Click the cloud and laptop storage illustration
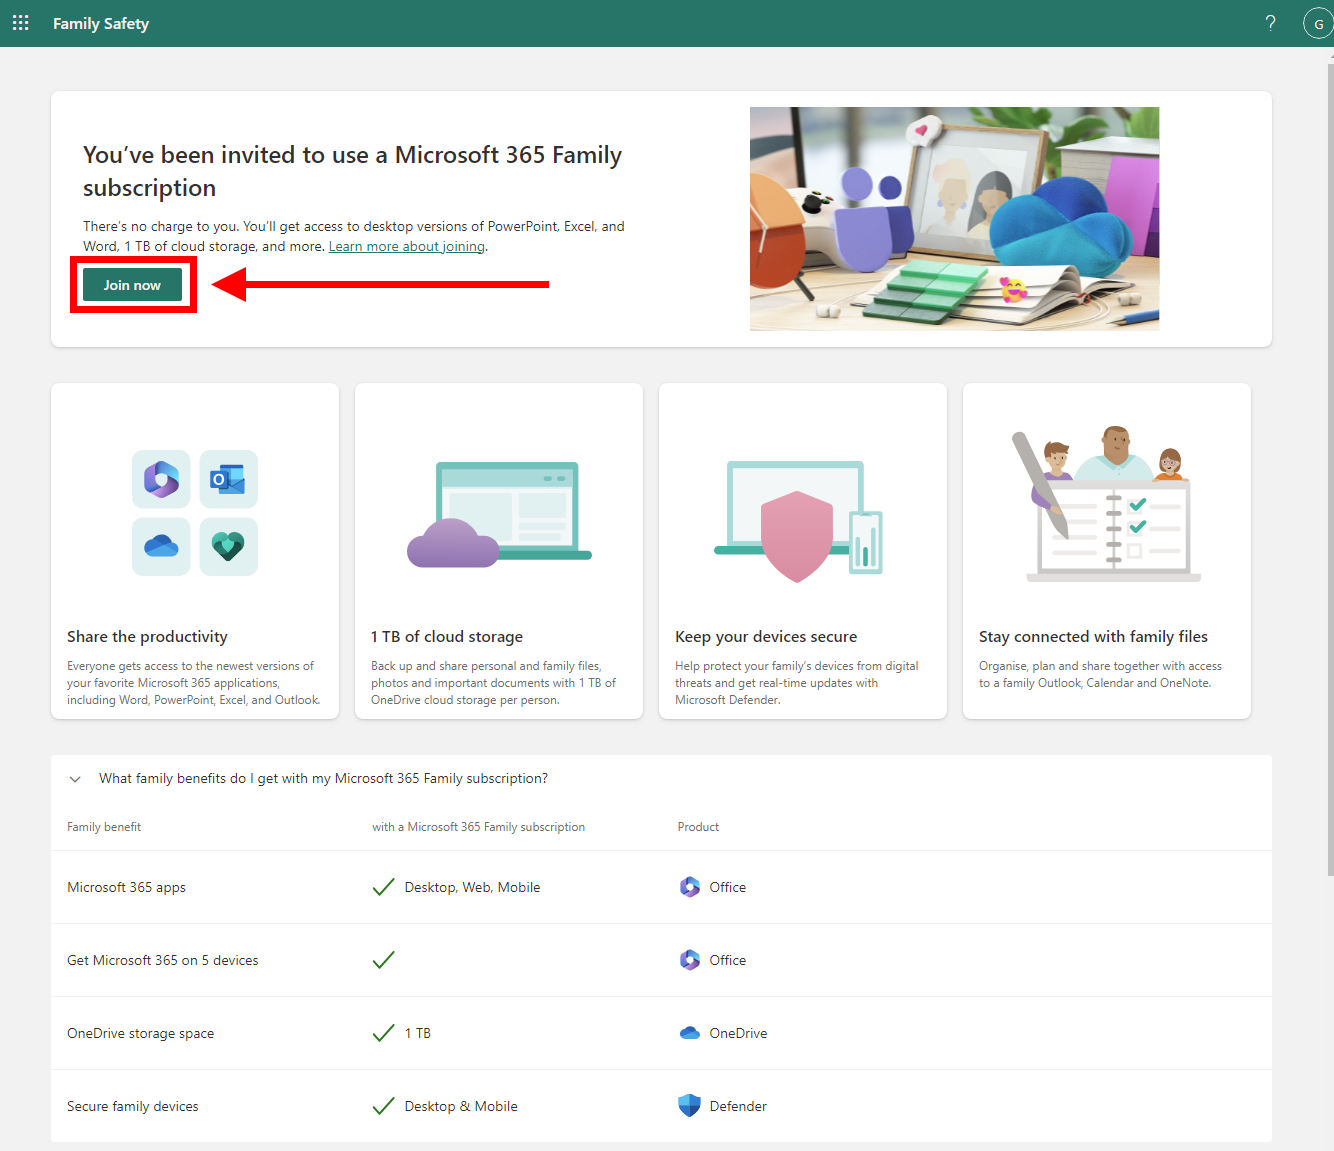Viewport: 1334px width, 1151px height. click(499, 514)
